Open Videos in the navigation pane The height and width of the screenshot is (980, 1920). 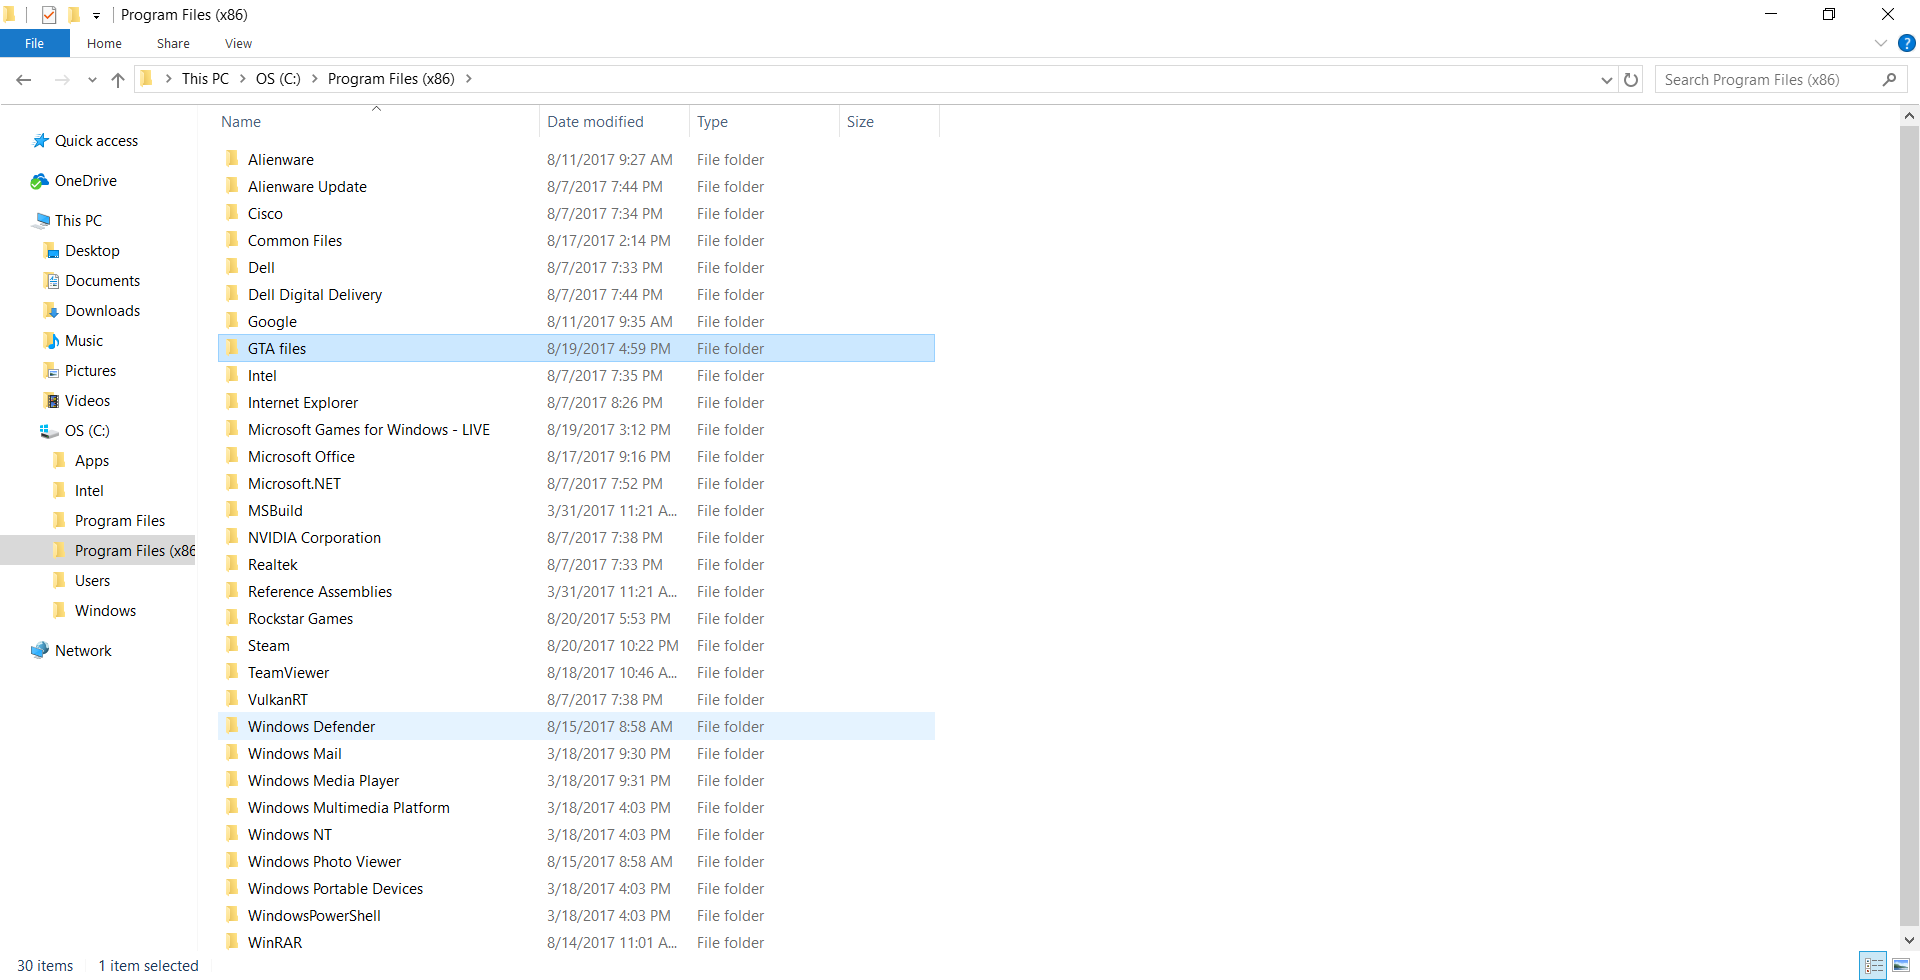click(87, 401)
